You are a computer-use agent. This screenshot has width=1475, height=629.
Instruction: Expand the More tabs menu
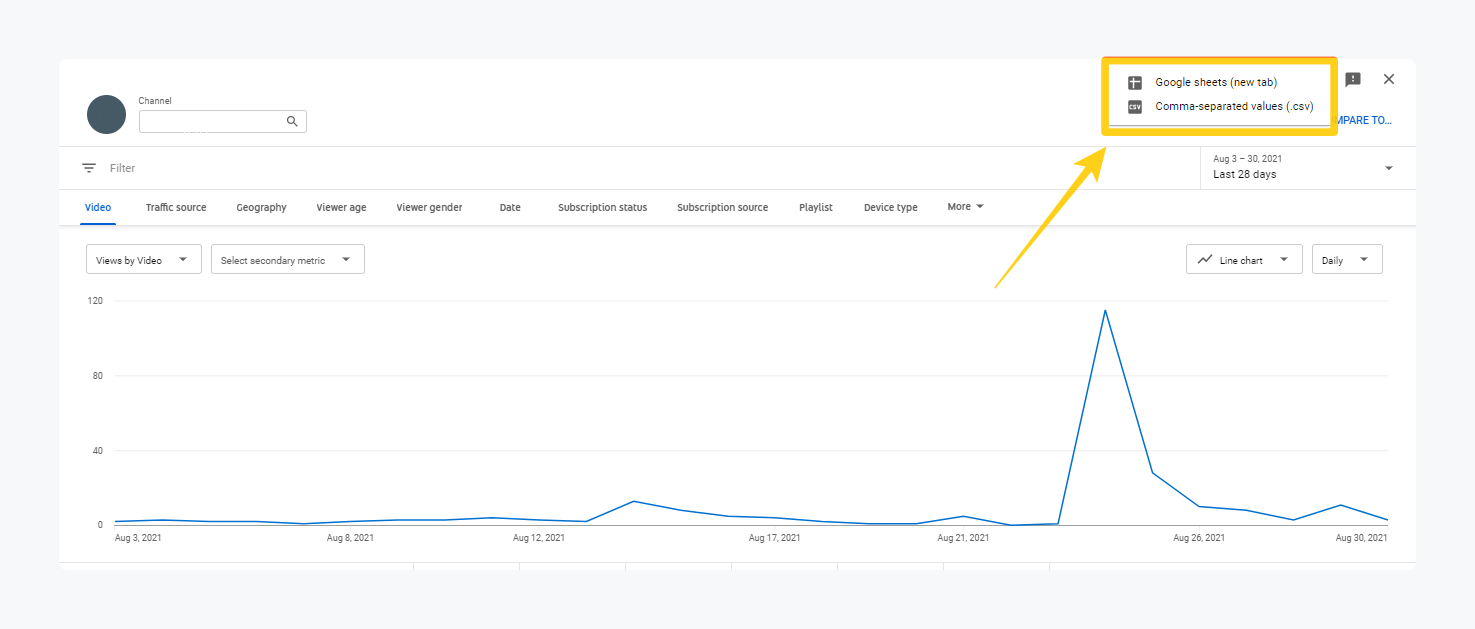pos(965,207)
